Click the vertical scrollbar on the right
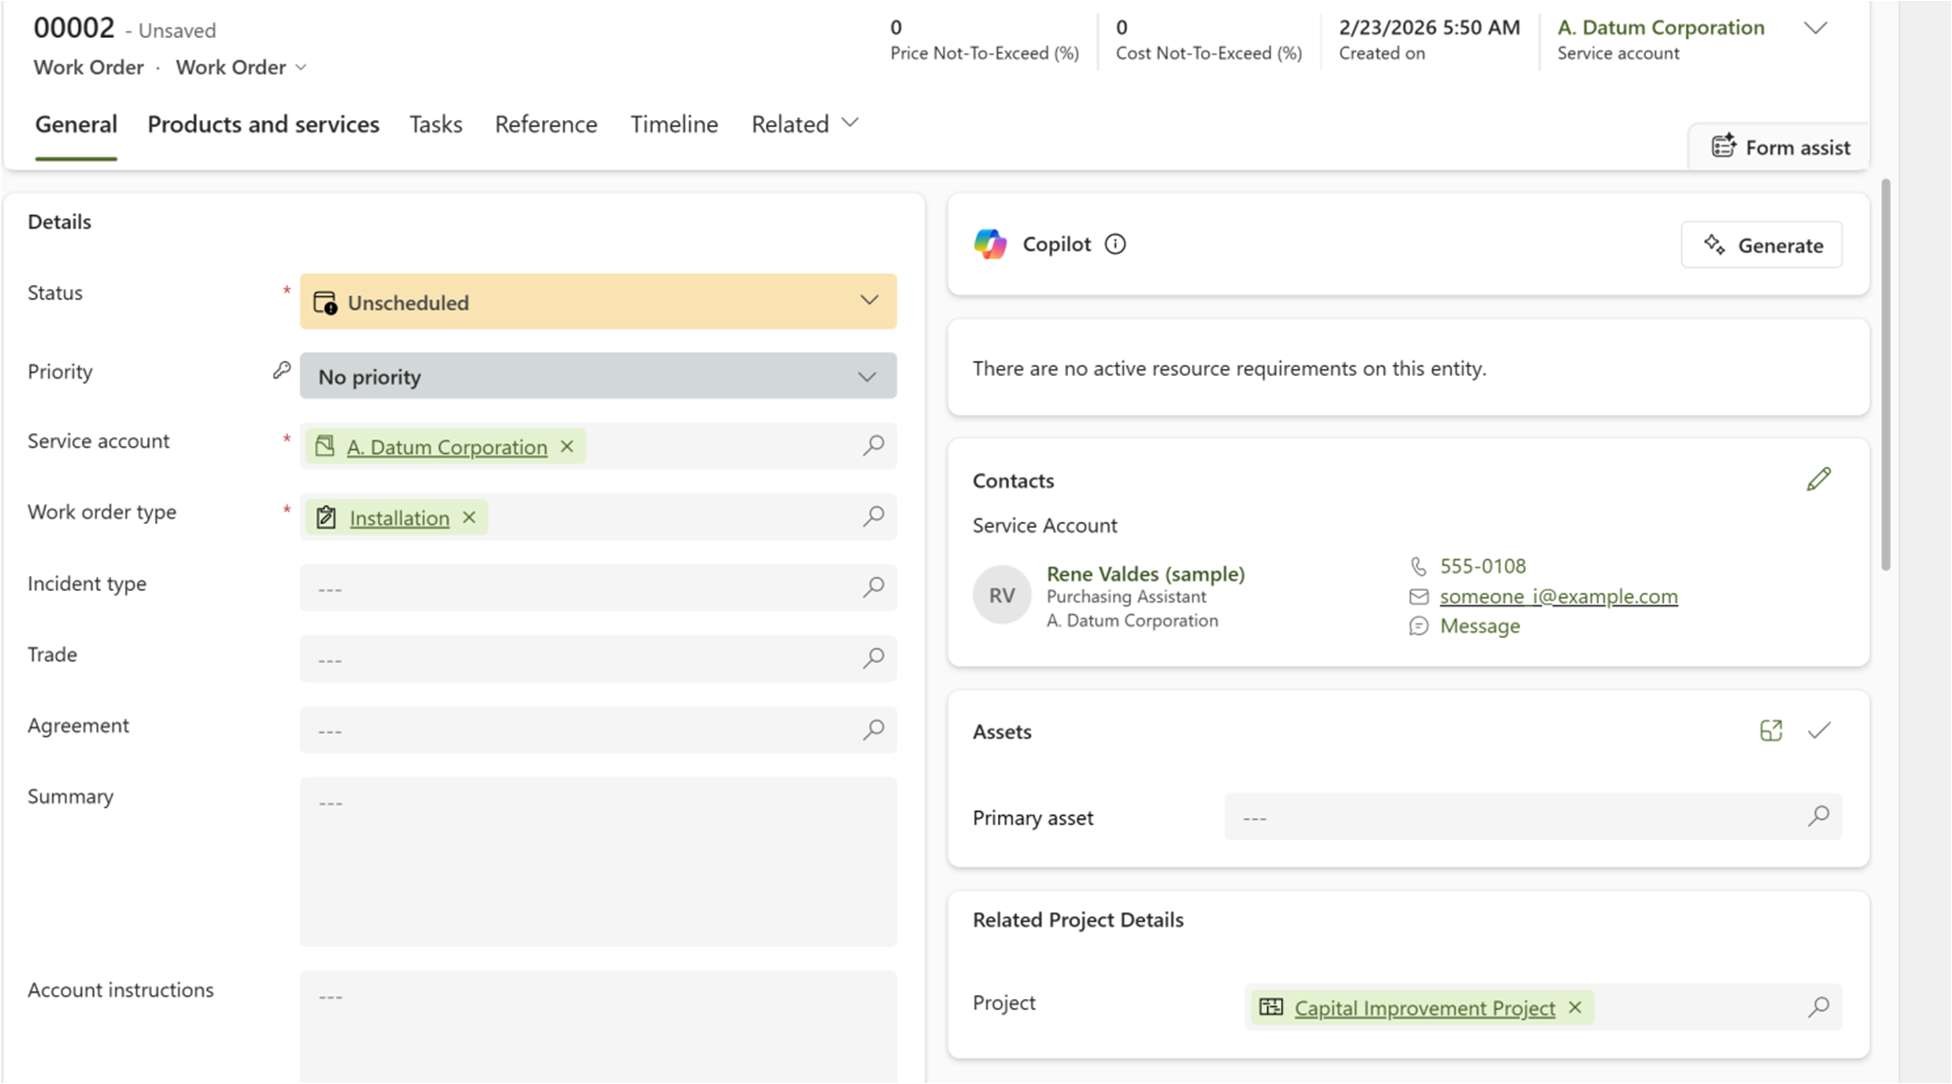 pyautogui.click(x=1885, y=375)
